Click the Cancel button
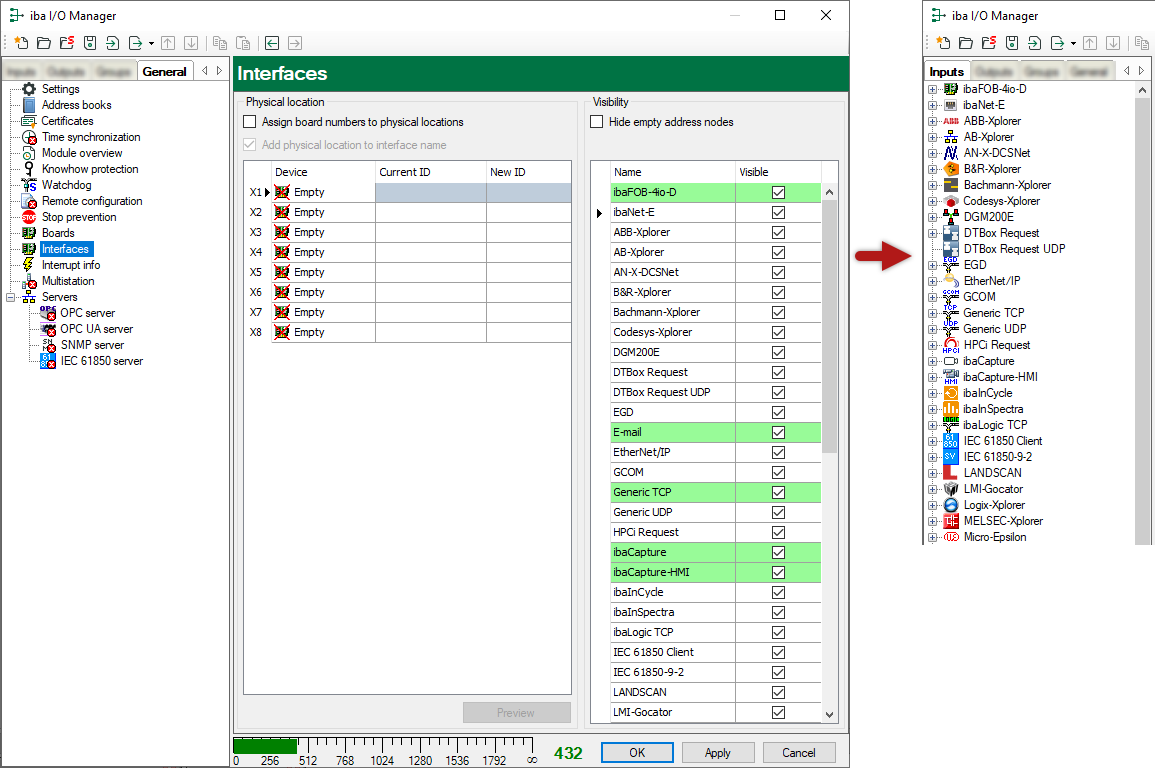 coord(798,753)
